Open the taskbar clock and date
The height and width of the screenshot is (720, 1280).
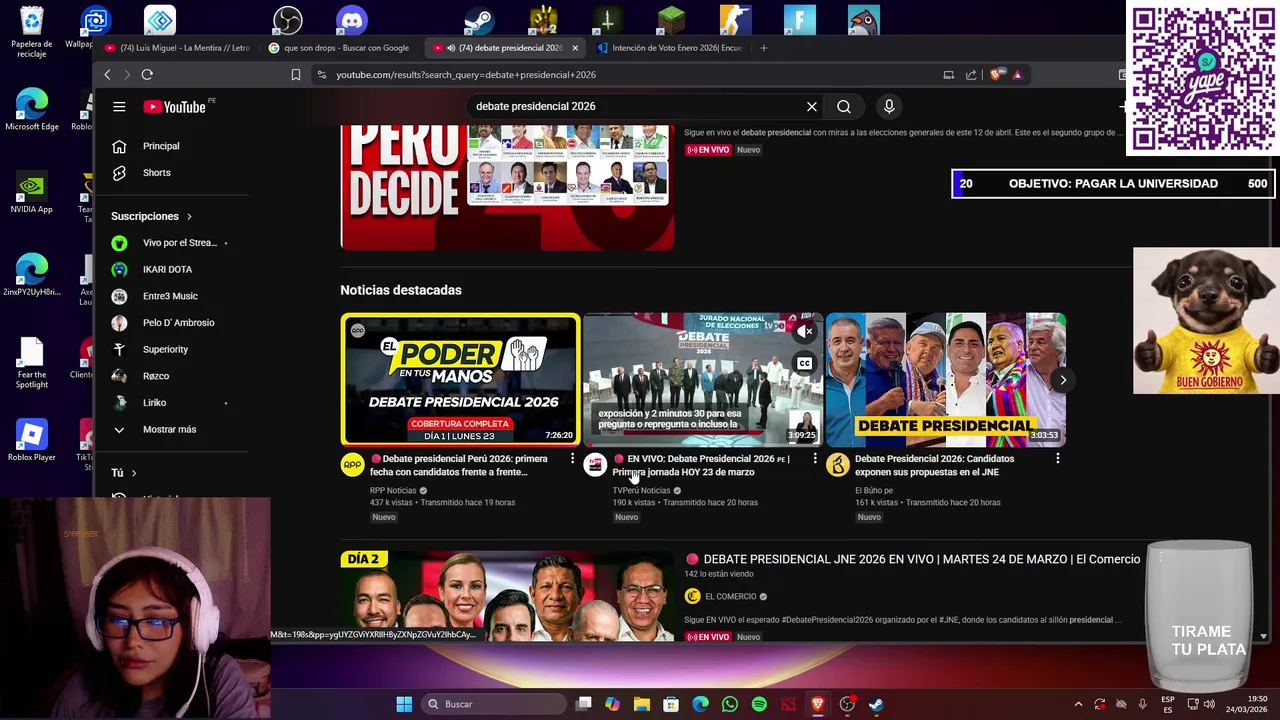(1246, 704)
